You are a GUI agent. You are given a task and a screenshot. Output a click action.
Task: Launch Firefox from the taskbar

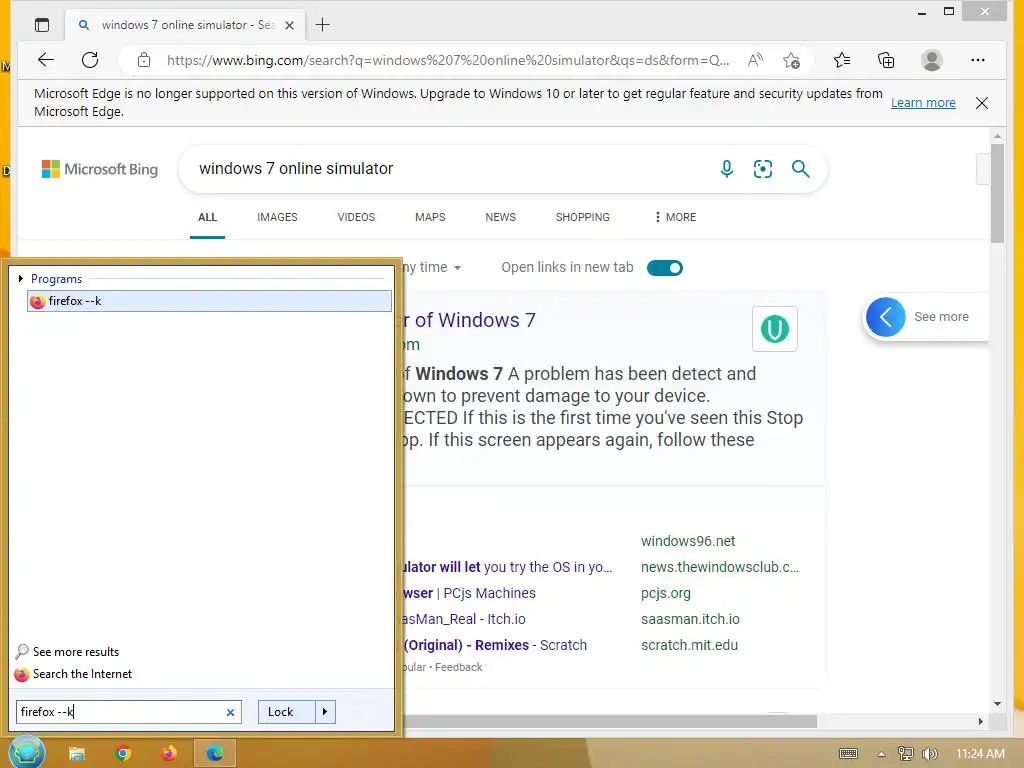point(168,754)
